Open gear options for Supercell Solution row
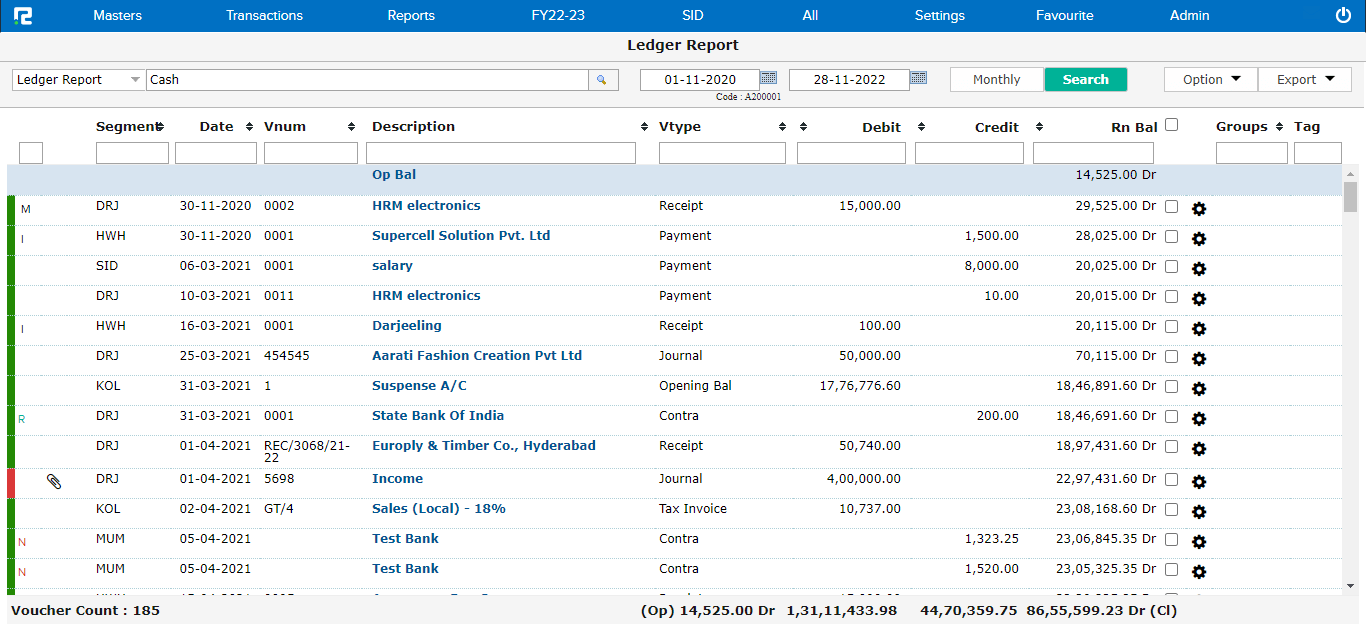Screen dimensions: 1366x625 [x=1199, y=239]
